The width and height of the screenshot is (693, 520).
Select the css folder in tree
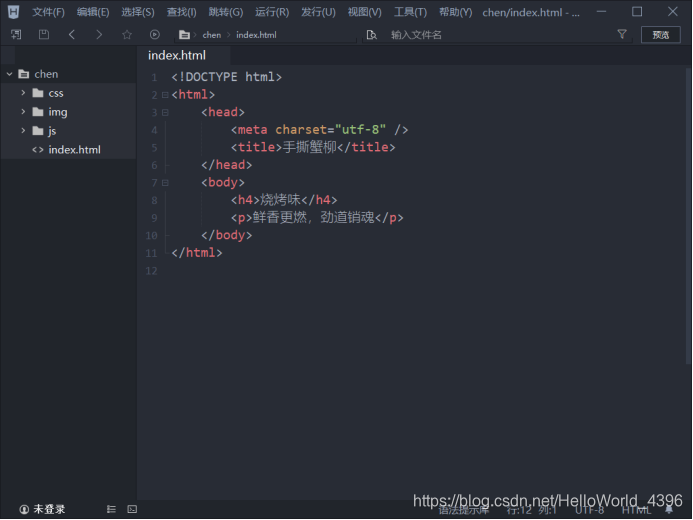[x=68, y=93]
